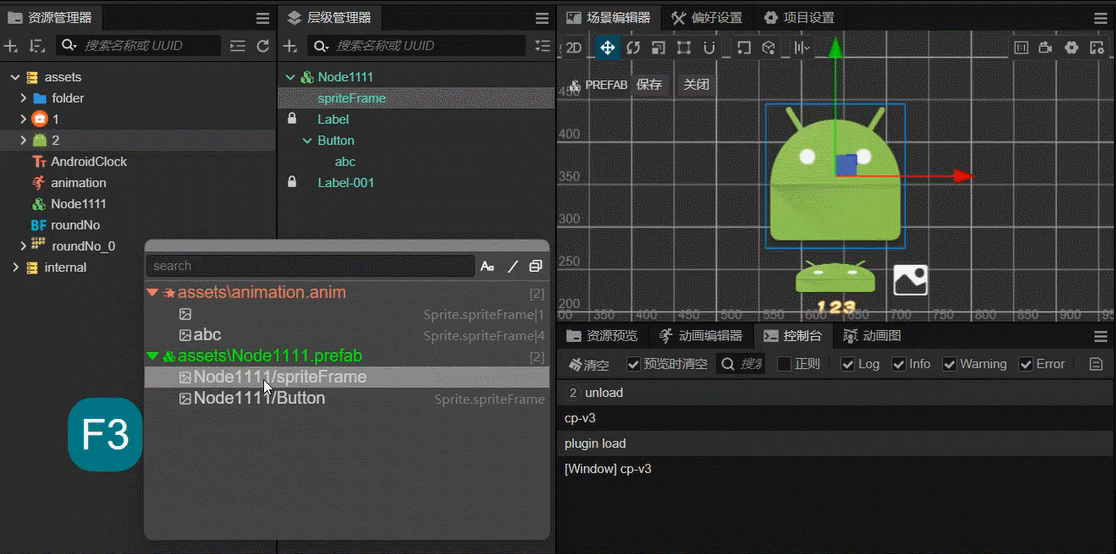Collapse assets\Node1111.prefab search group
Screen dimensions: 1116x554
[152, 355]
